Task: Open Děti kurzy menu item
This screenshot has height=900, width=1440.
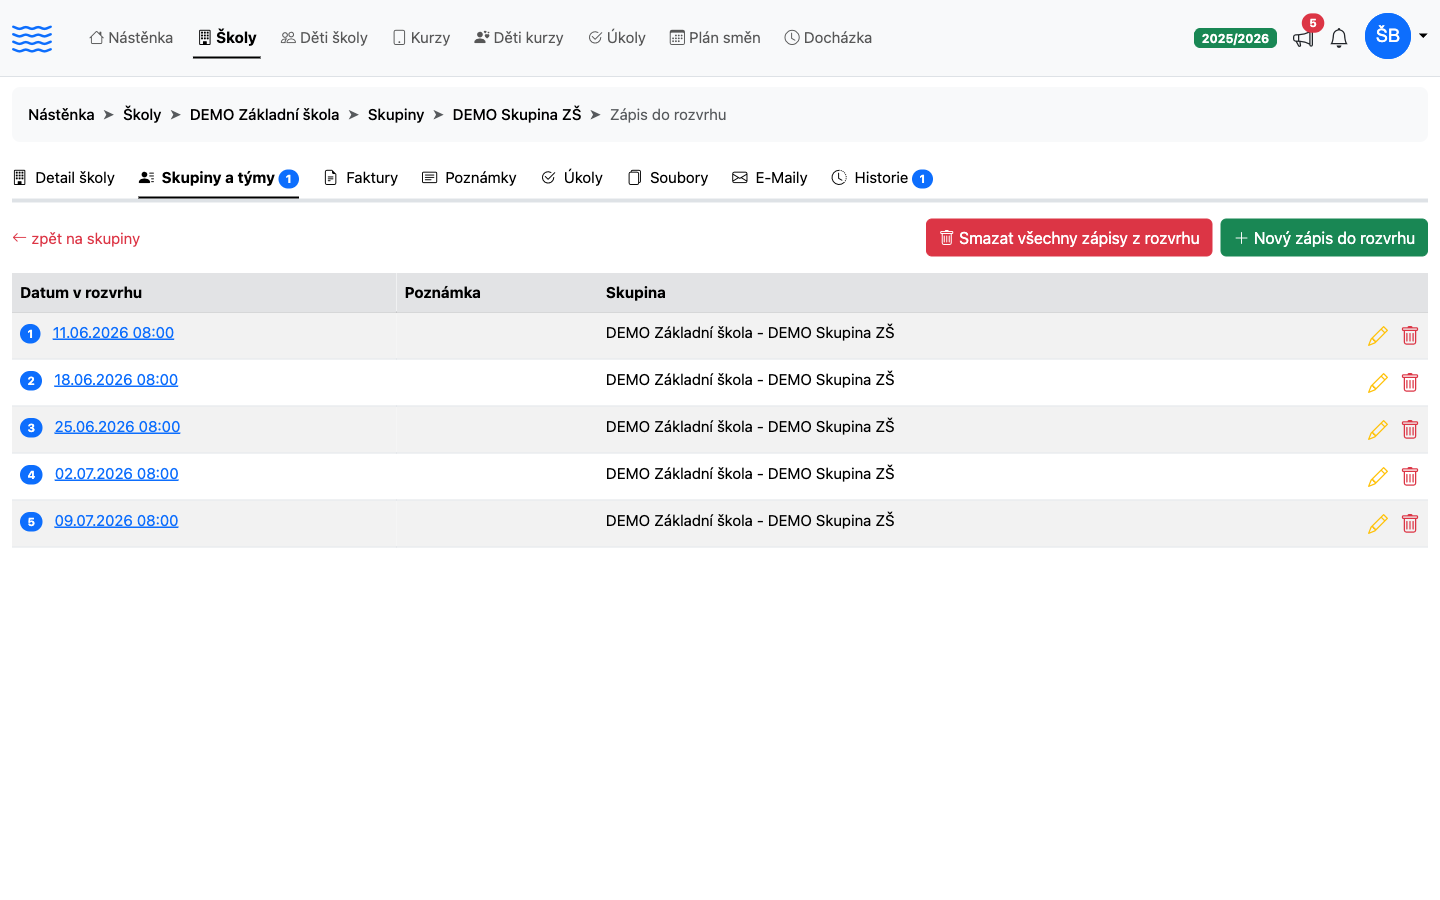Action: coord(518,38)
